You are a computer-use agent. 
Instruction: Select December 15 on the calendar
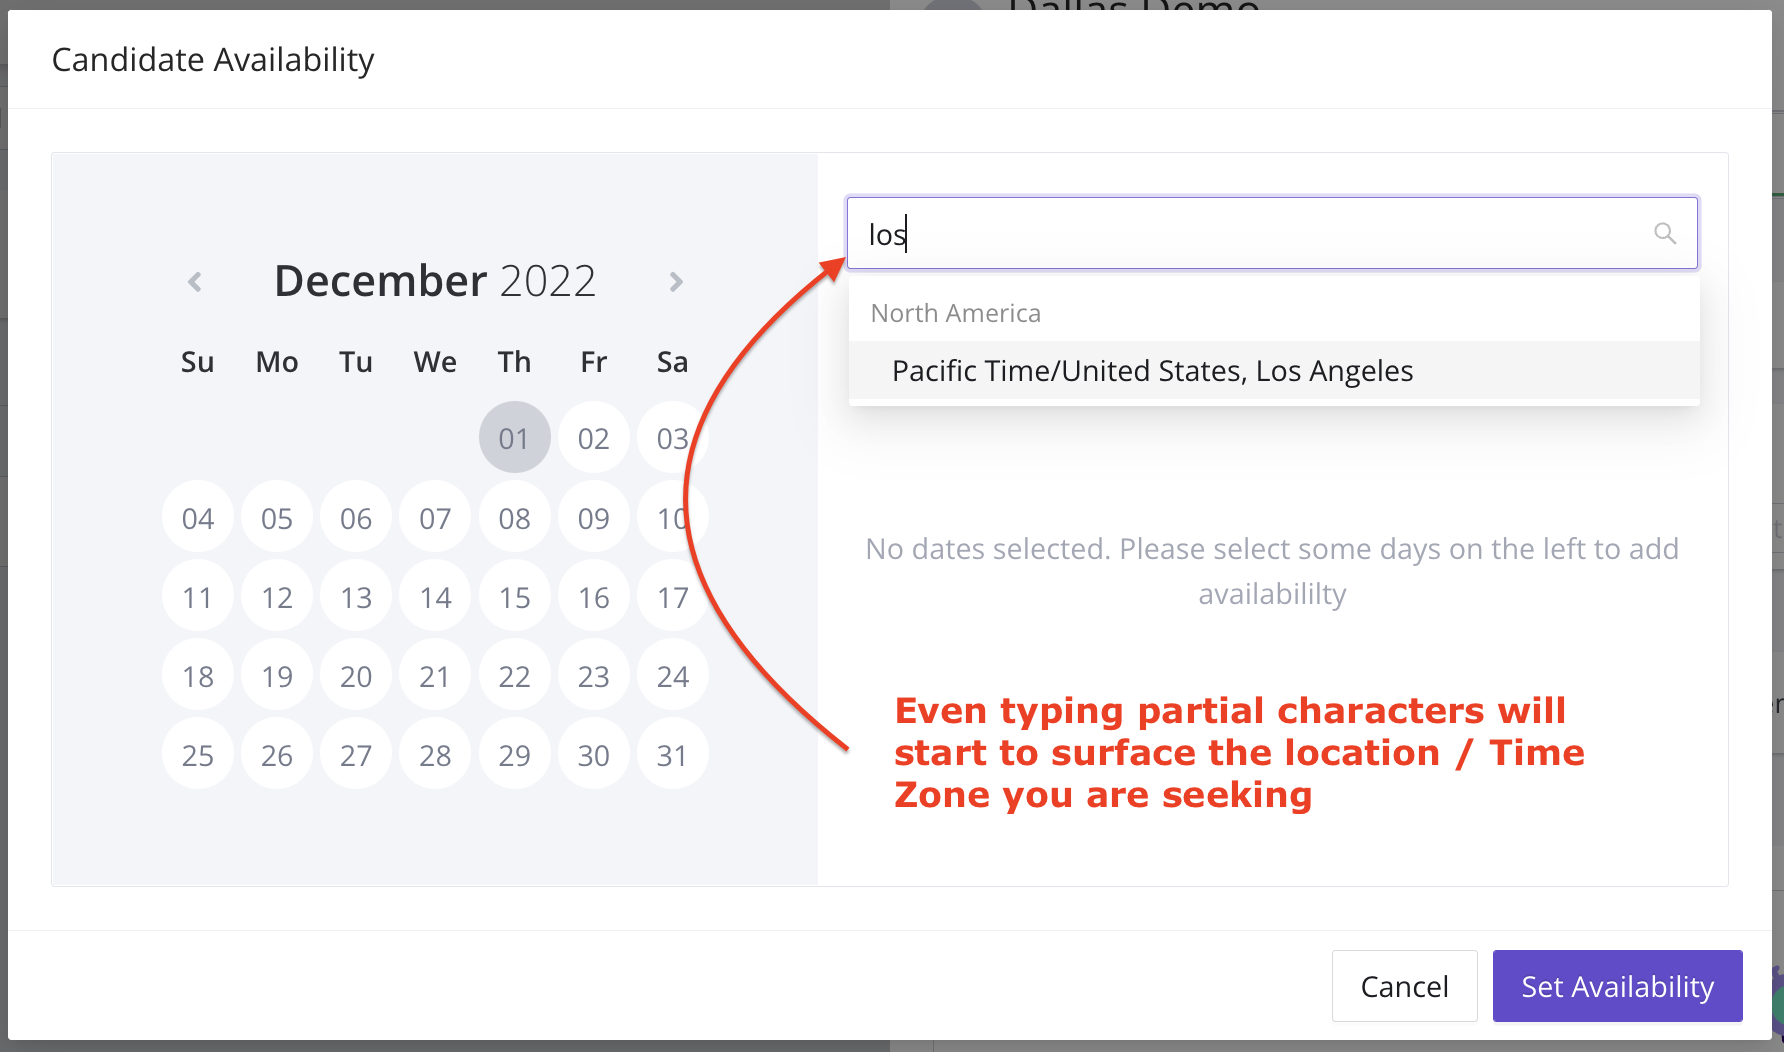point(514,596)
